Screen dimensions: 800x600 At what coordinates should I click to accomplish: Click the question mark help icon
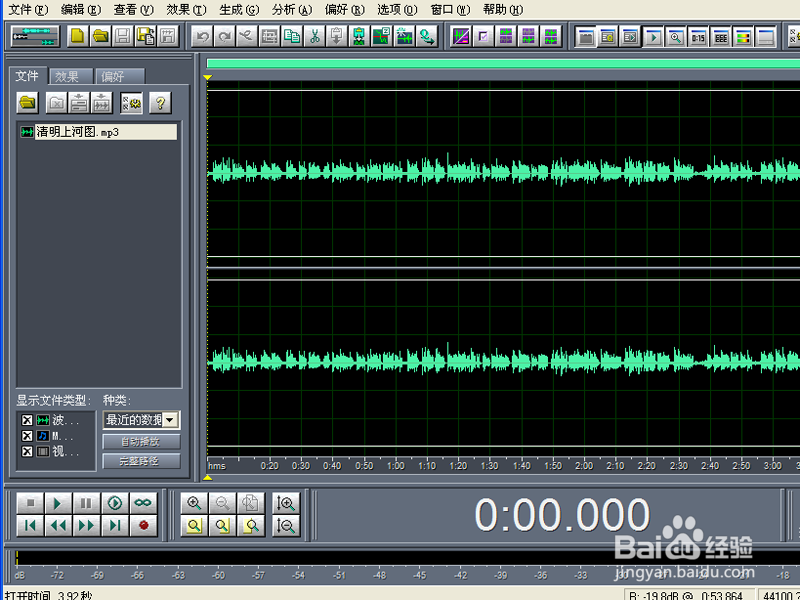tap(160, 103)
